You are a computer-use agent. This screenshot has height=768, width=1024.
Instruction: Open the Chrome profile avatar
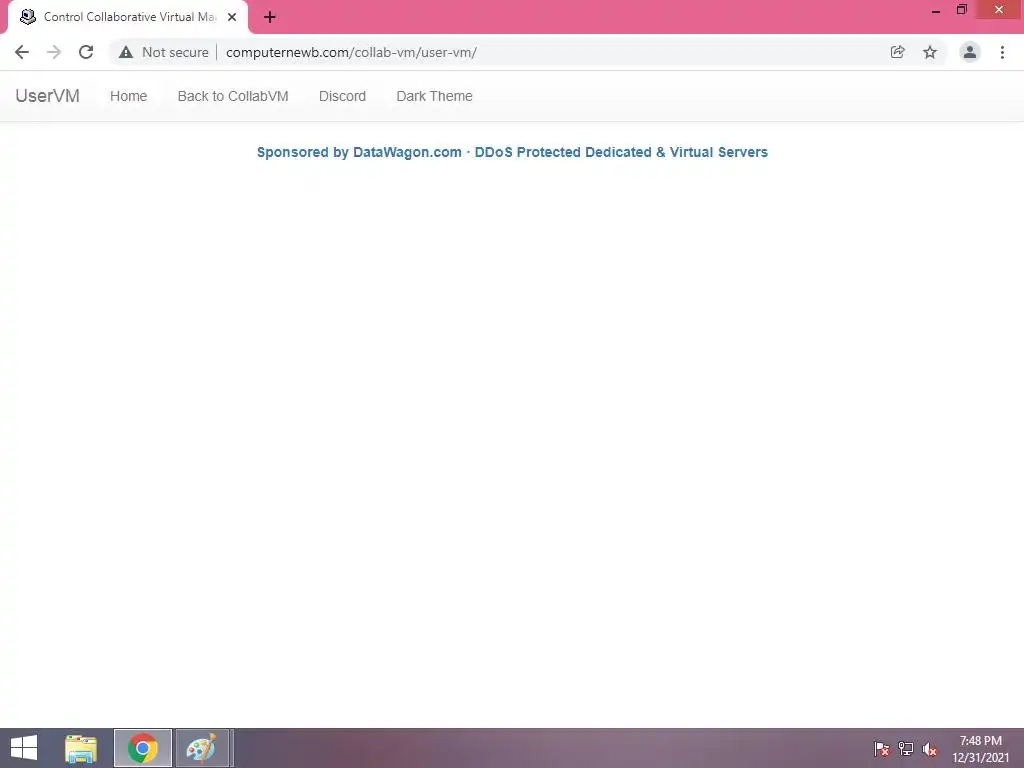(x=970, y=52)
